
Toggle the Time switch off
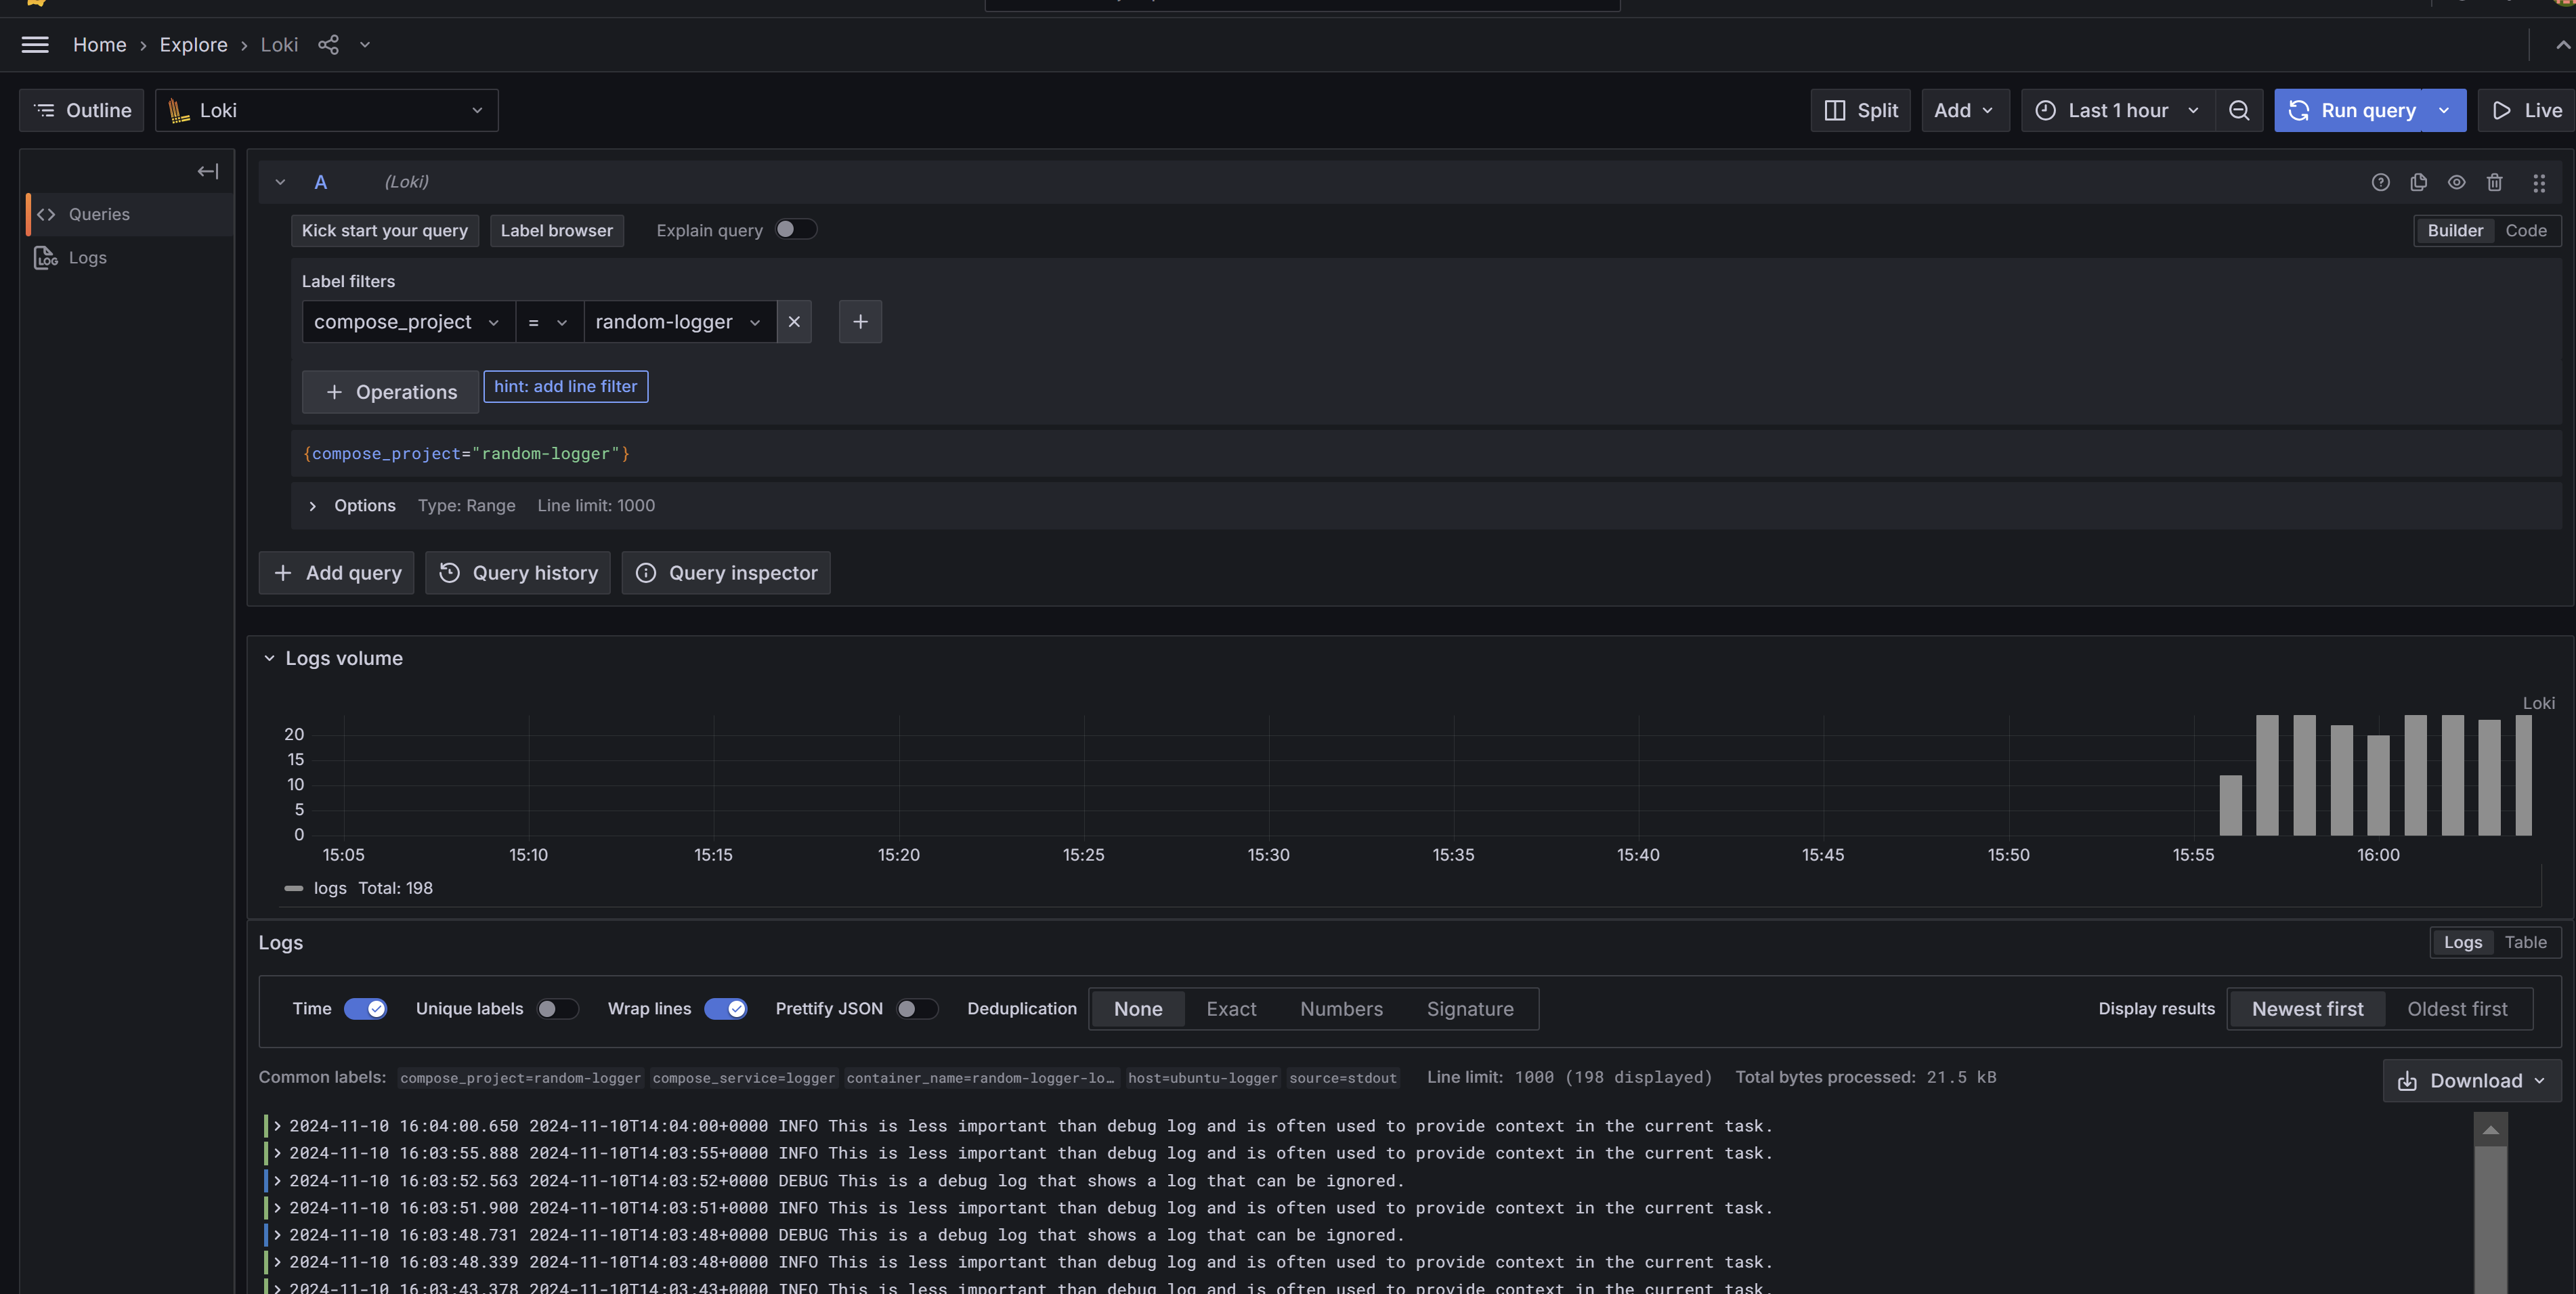click(x=365, y=1009)
